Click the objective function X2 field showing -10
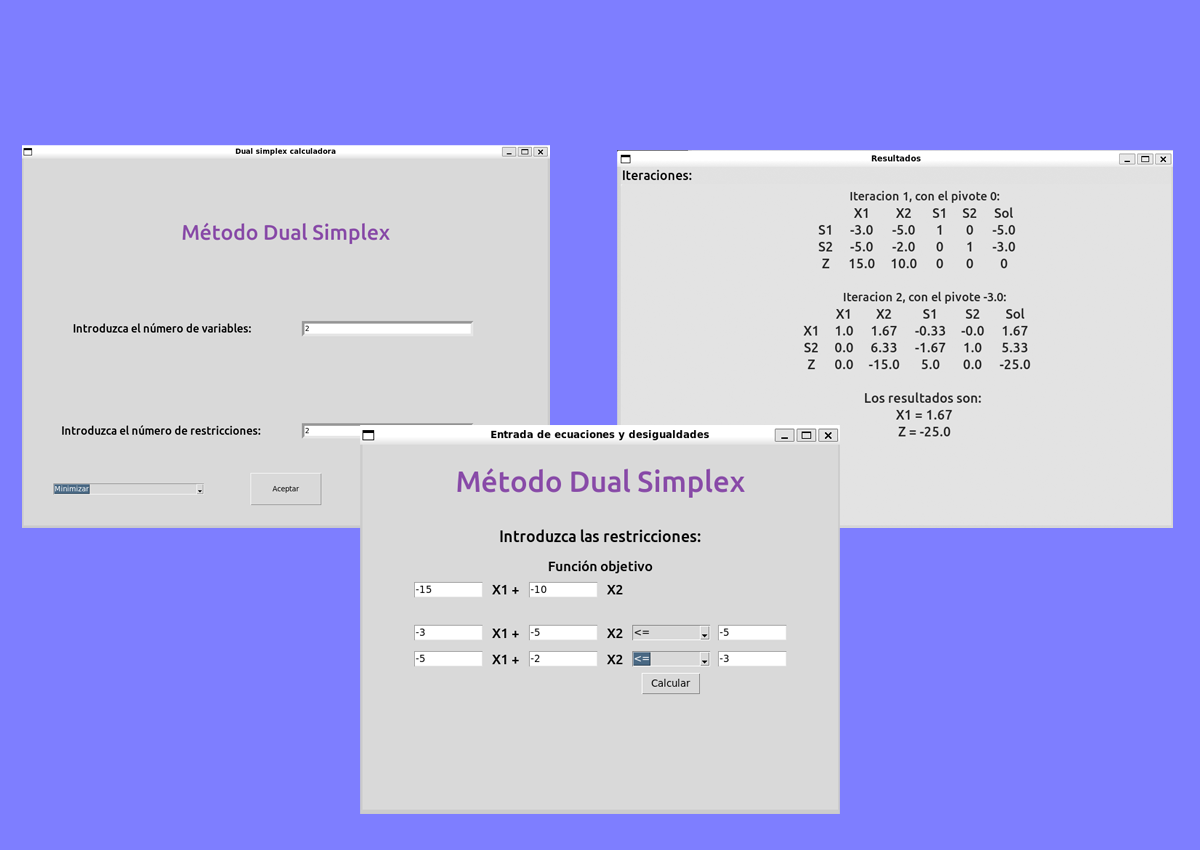The image size is (1200, 850). [563, 590]
